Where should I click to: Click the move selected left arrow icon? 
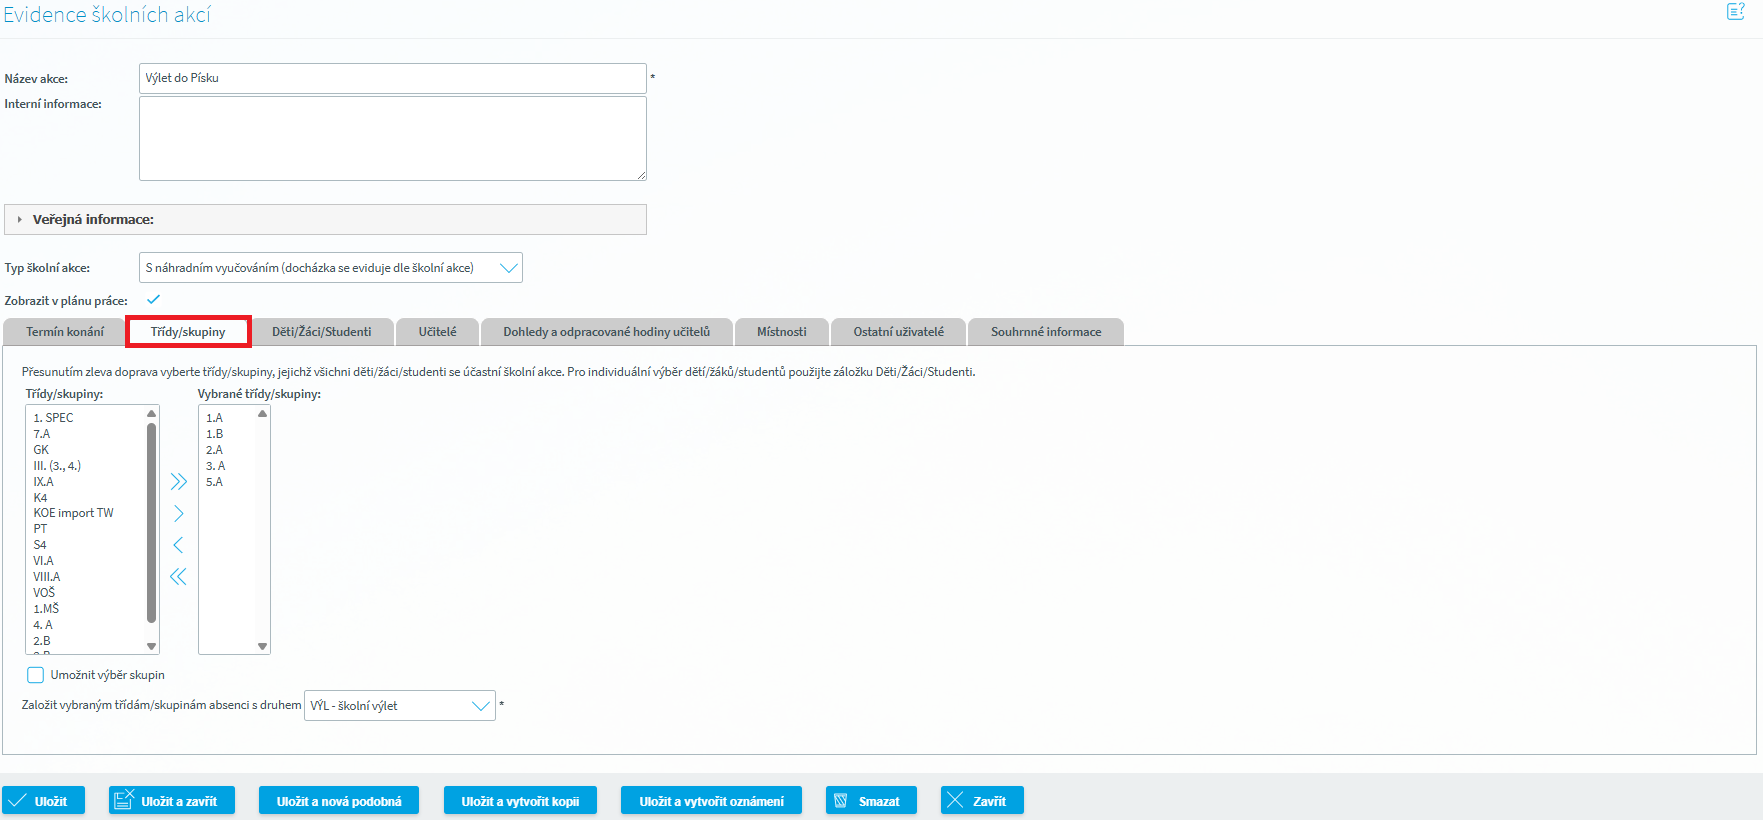click(x=178, y=545)
